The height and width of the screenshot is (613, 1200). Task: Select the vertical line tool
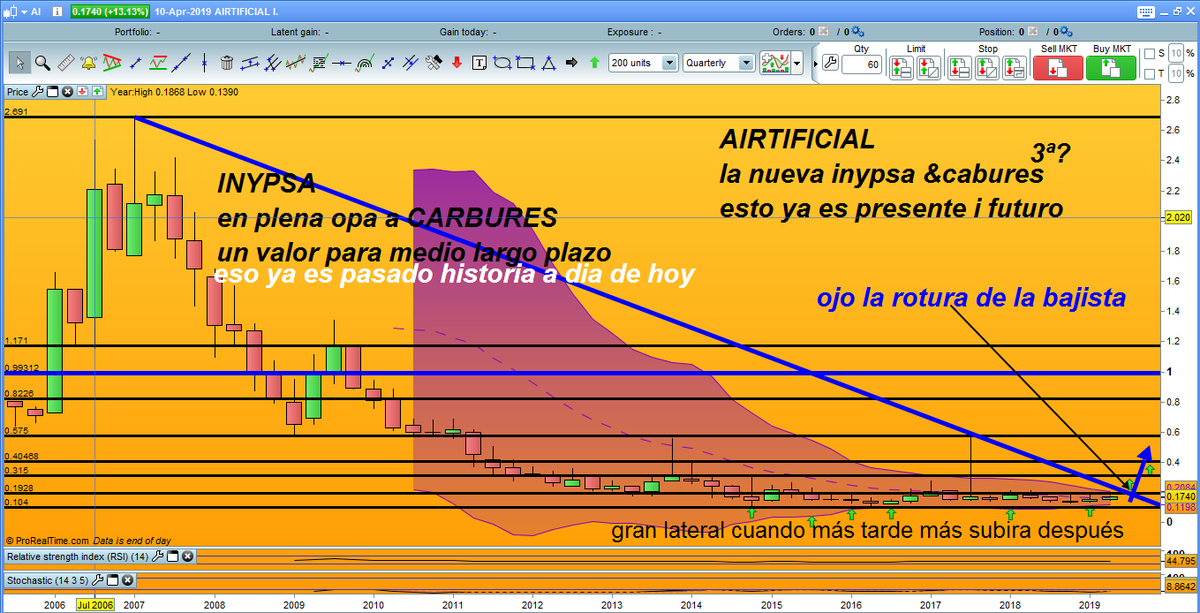tap(204, 63)
